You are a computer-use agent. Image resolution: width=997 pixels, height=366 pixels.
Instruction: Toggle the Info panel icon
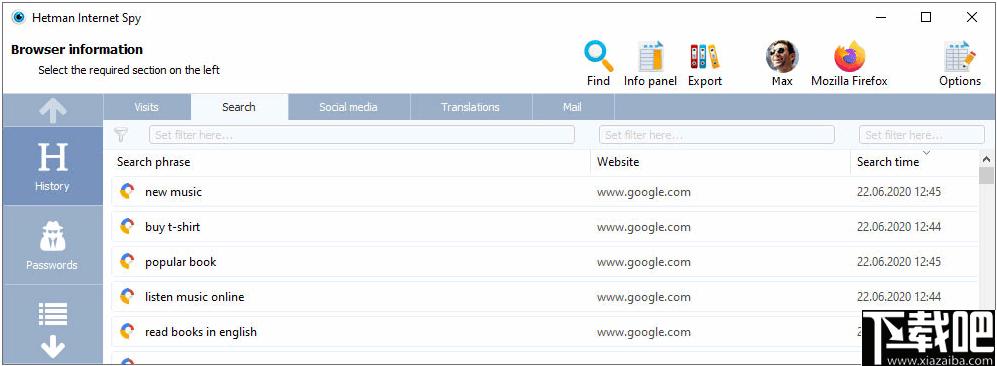[x=650, y=57]
